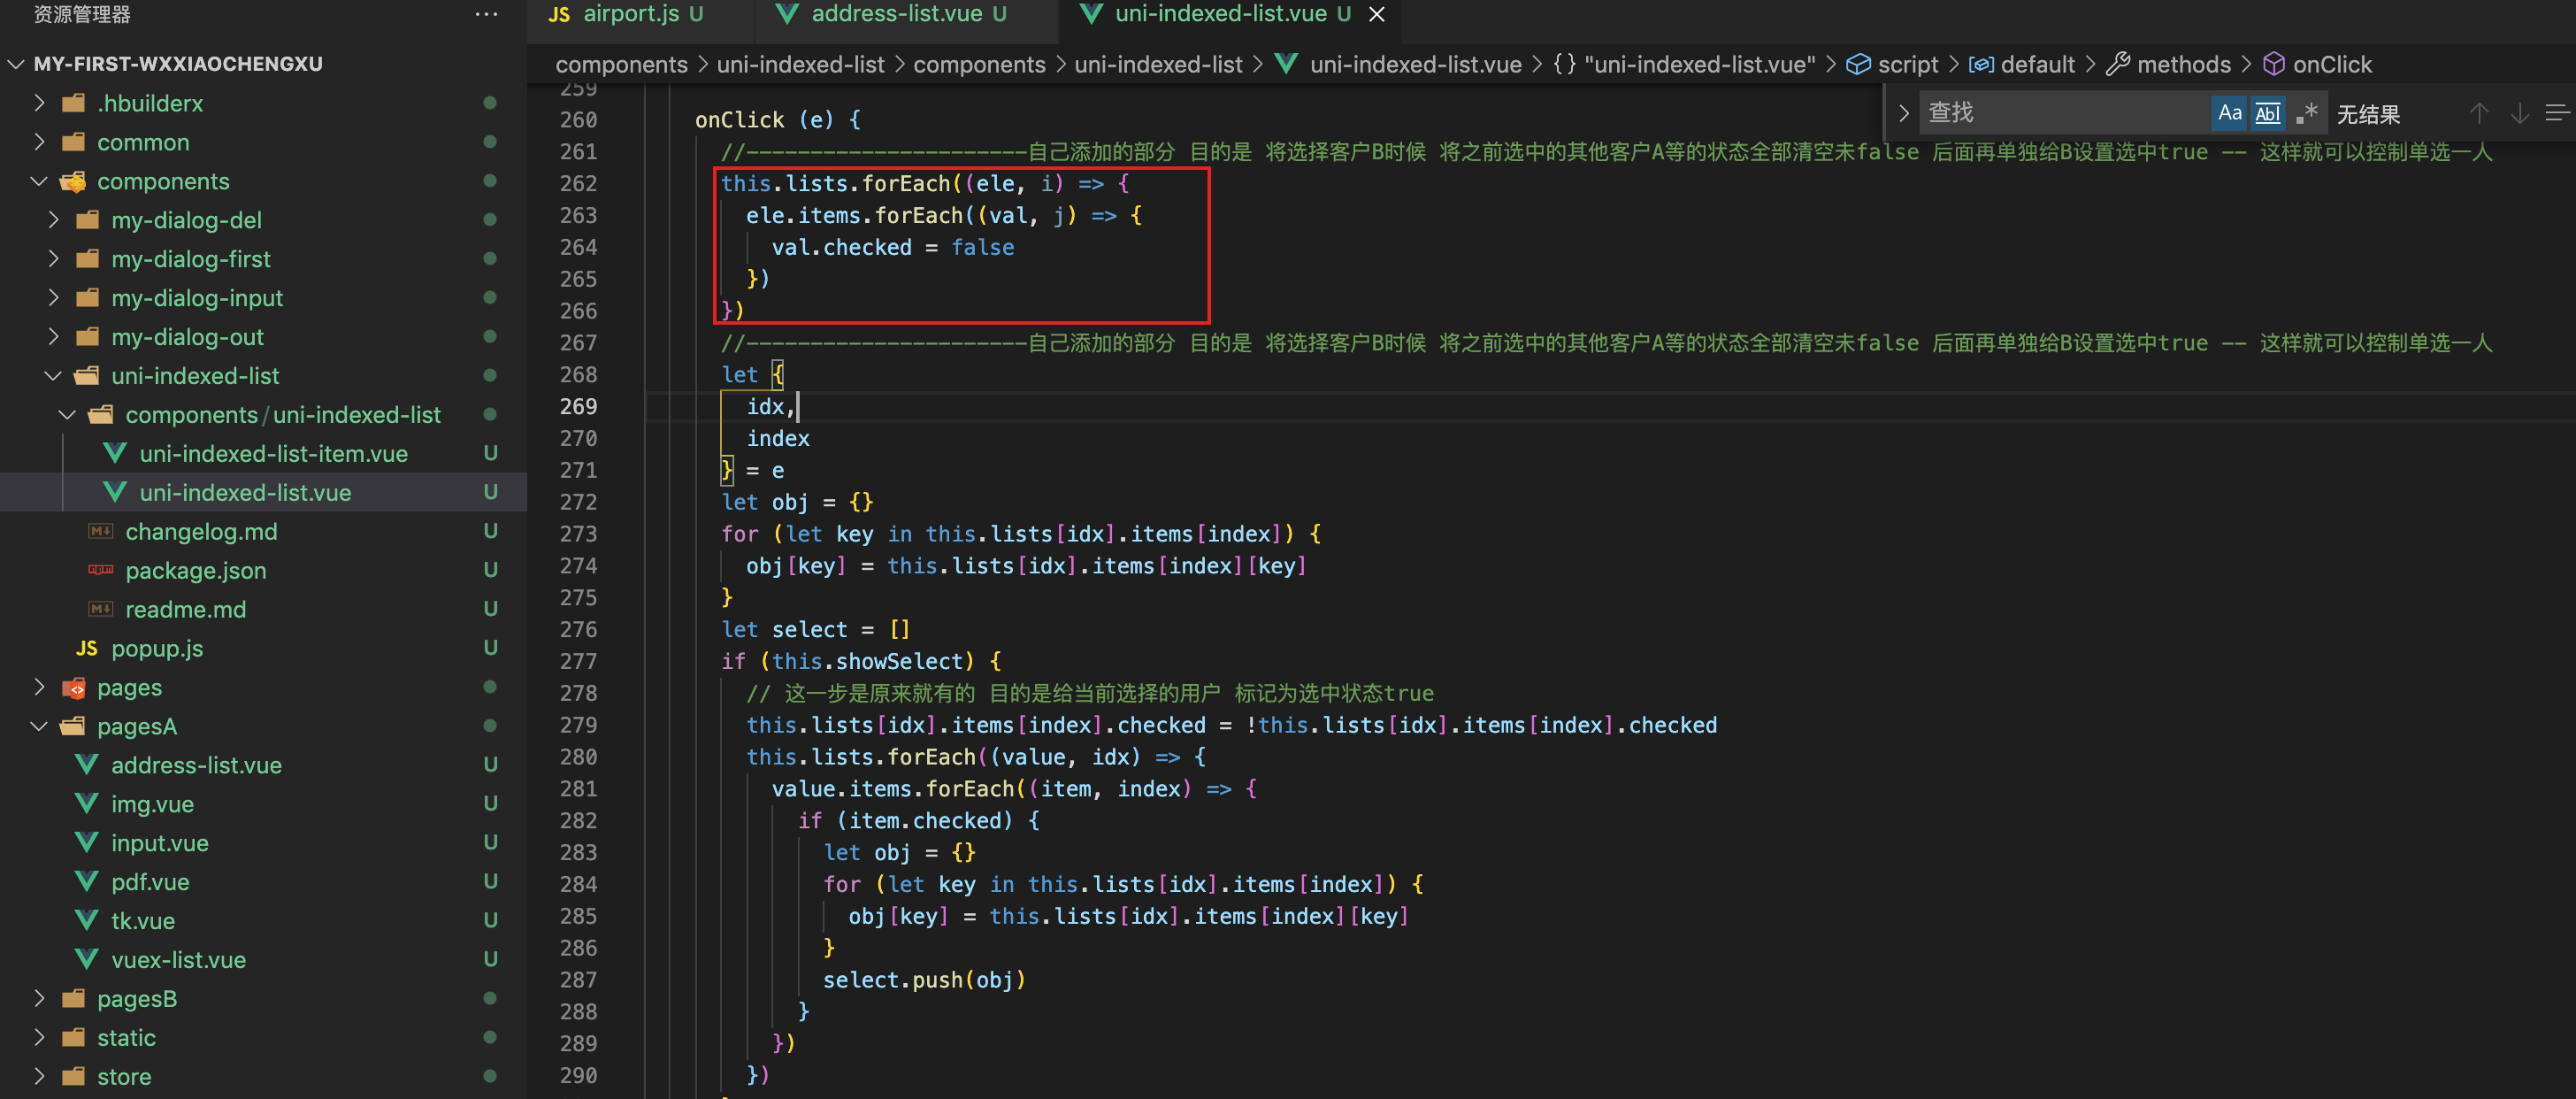
Task: Click markdown icon beside changelog.md
Action: 101,532
